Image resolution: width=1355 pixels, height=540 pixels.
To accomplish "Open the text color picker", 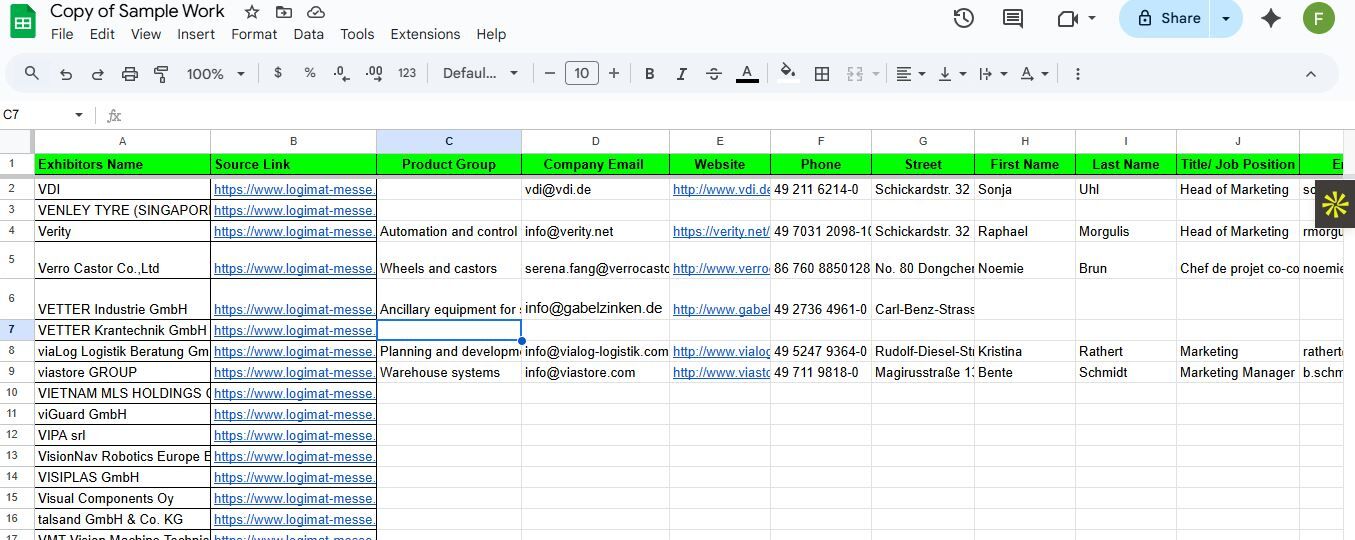I will [747, 73].
